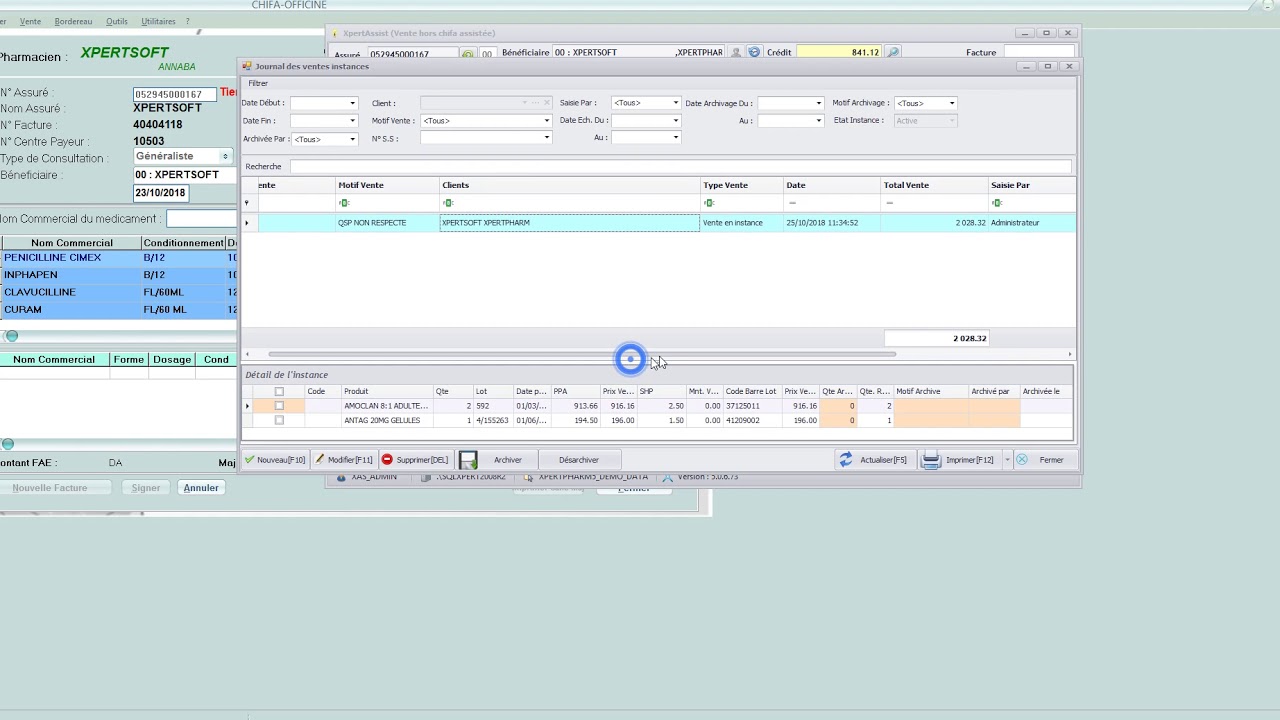Click the Clients column filter icon

coord(448,203)
